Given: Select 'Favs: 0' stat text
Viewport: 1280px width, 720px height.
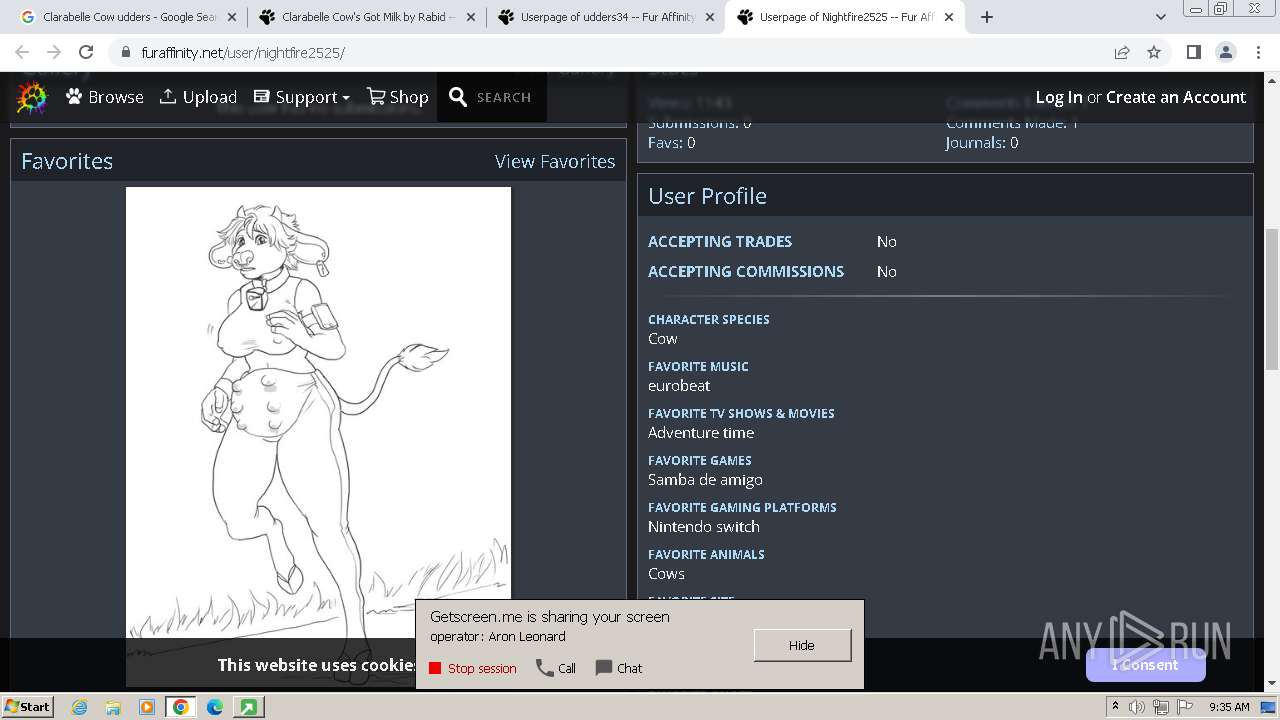Looking at the screenshot, I should coord(672,143).
